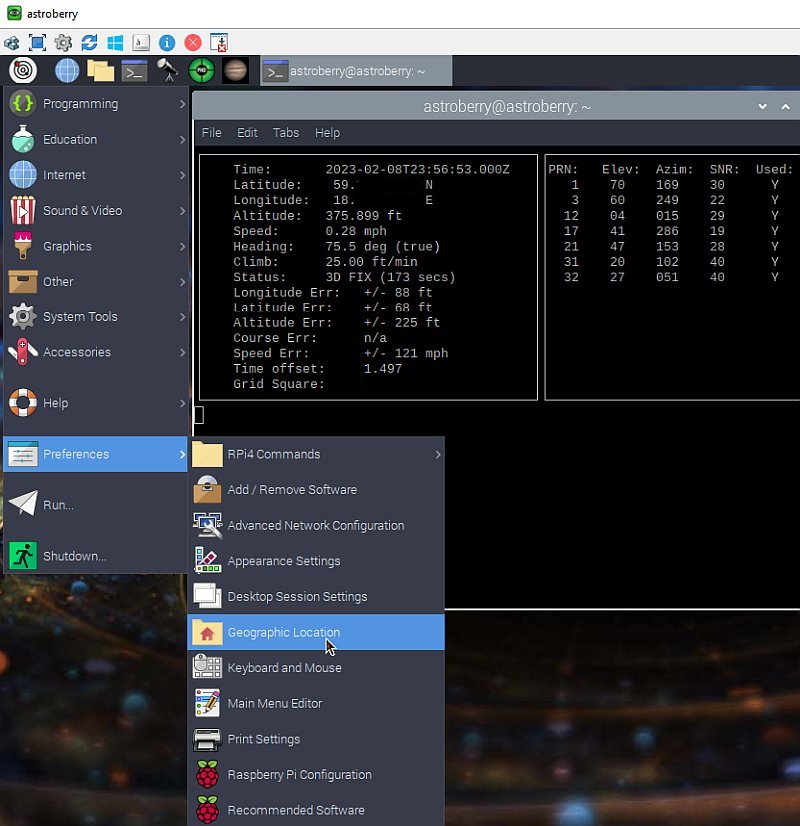Open Desktop Session Settings

coord(316,596)
